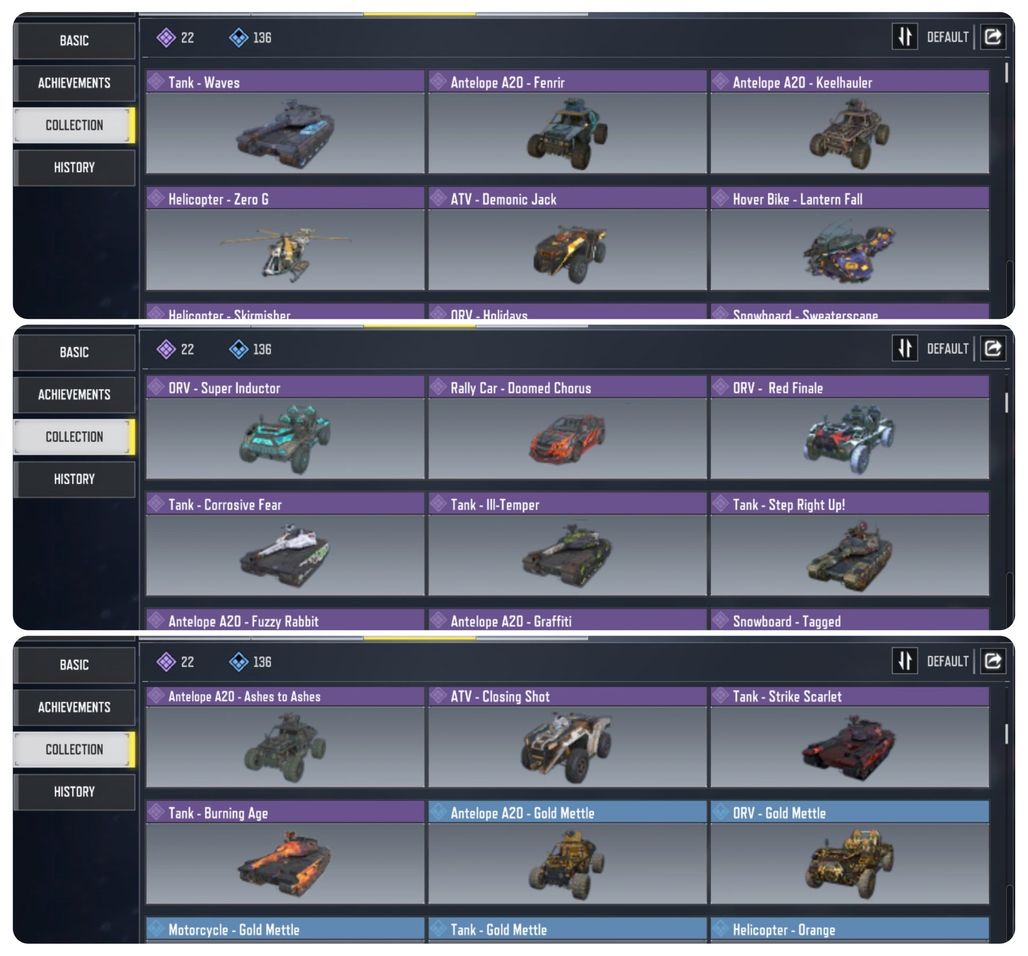Click the share icon in top panel

pyautogui.click(x=993, y=37)
